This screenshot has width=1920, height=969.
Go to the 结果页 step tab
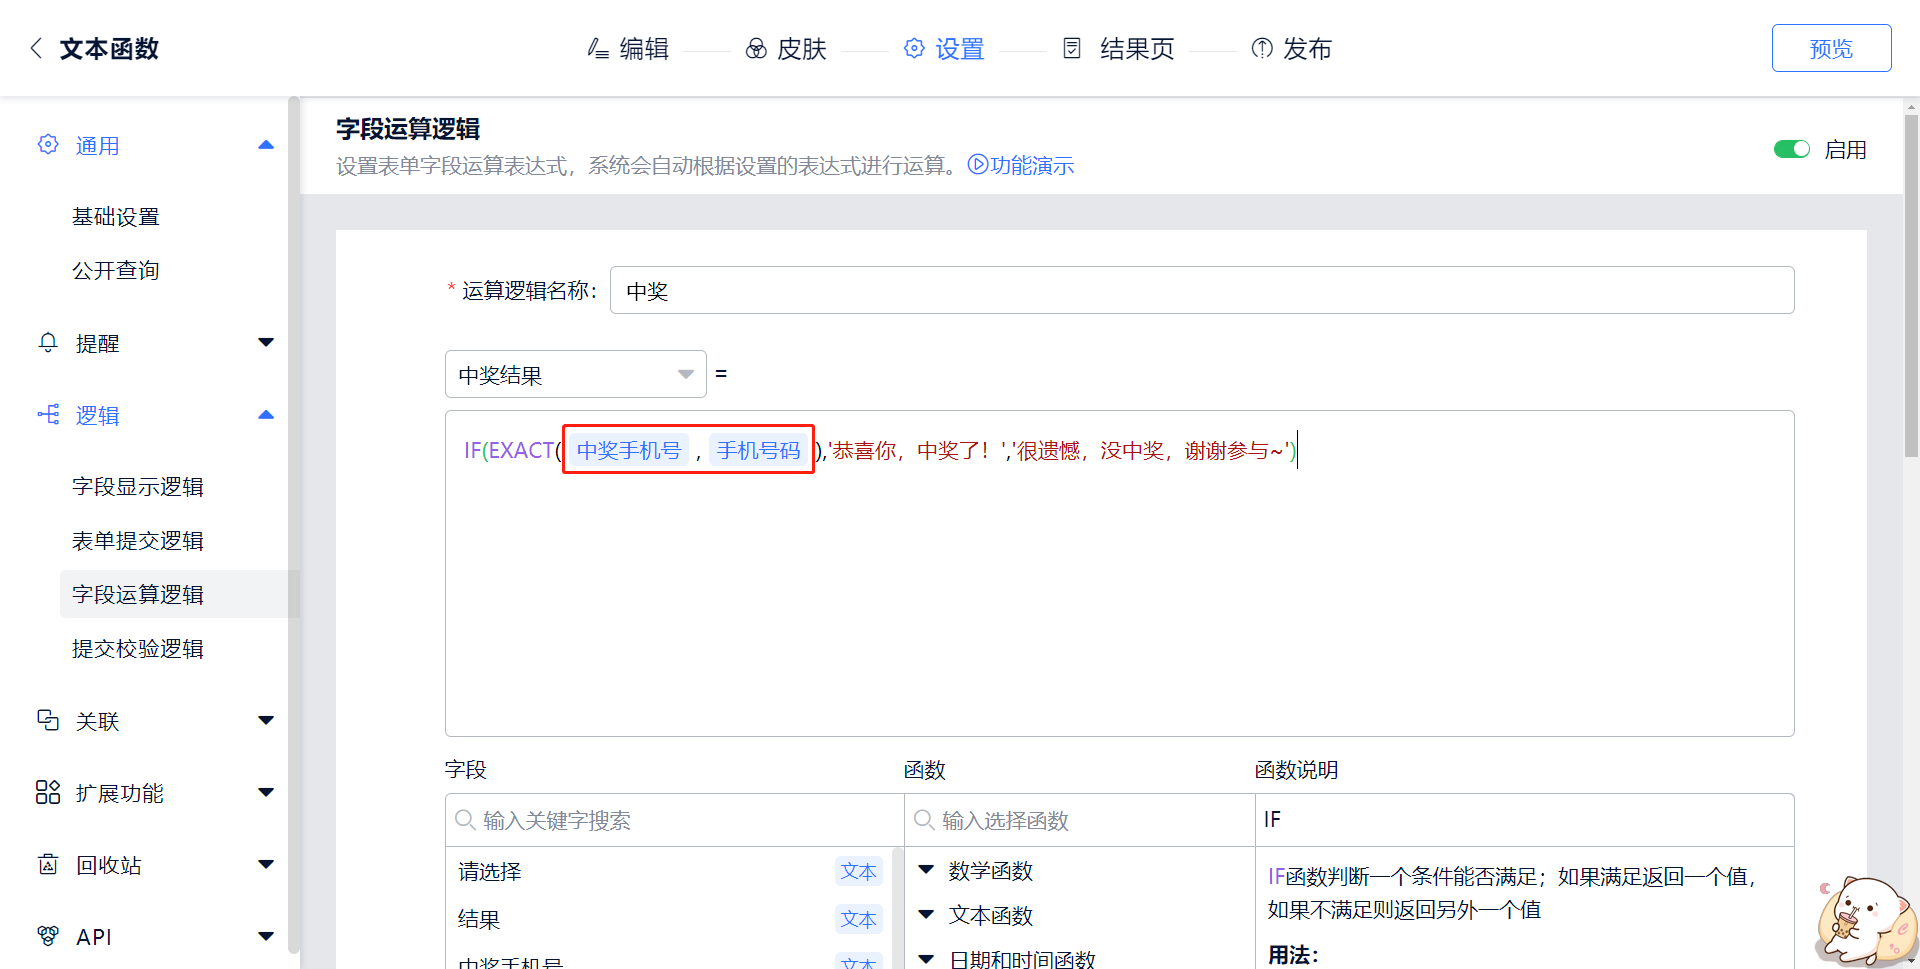[1118, 48]
